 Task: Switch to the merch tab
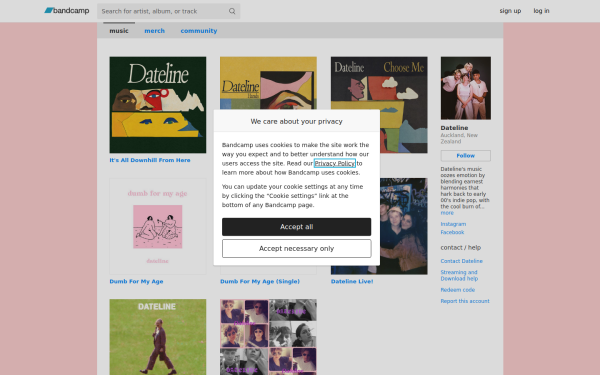(155, 31)
